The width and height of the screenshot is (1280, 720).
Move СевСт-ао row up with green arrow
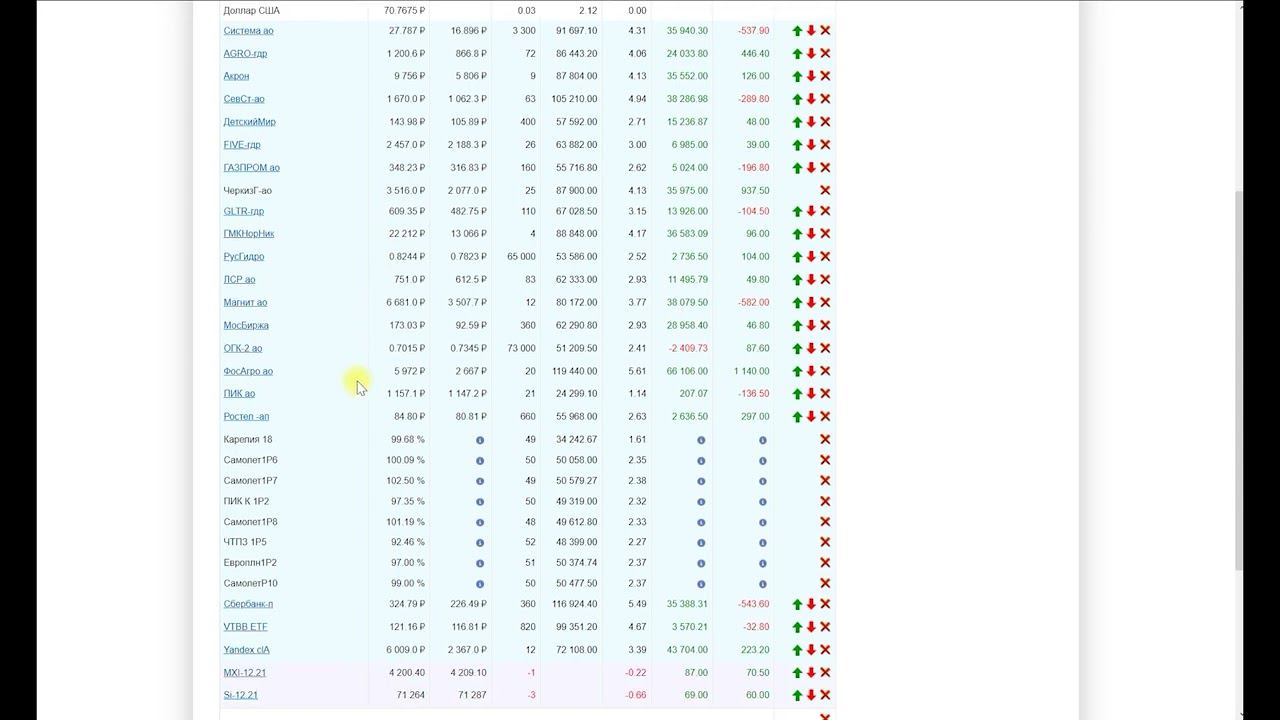tap(797, 99)
